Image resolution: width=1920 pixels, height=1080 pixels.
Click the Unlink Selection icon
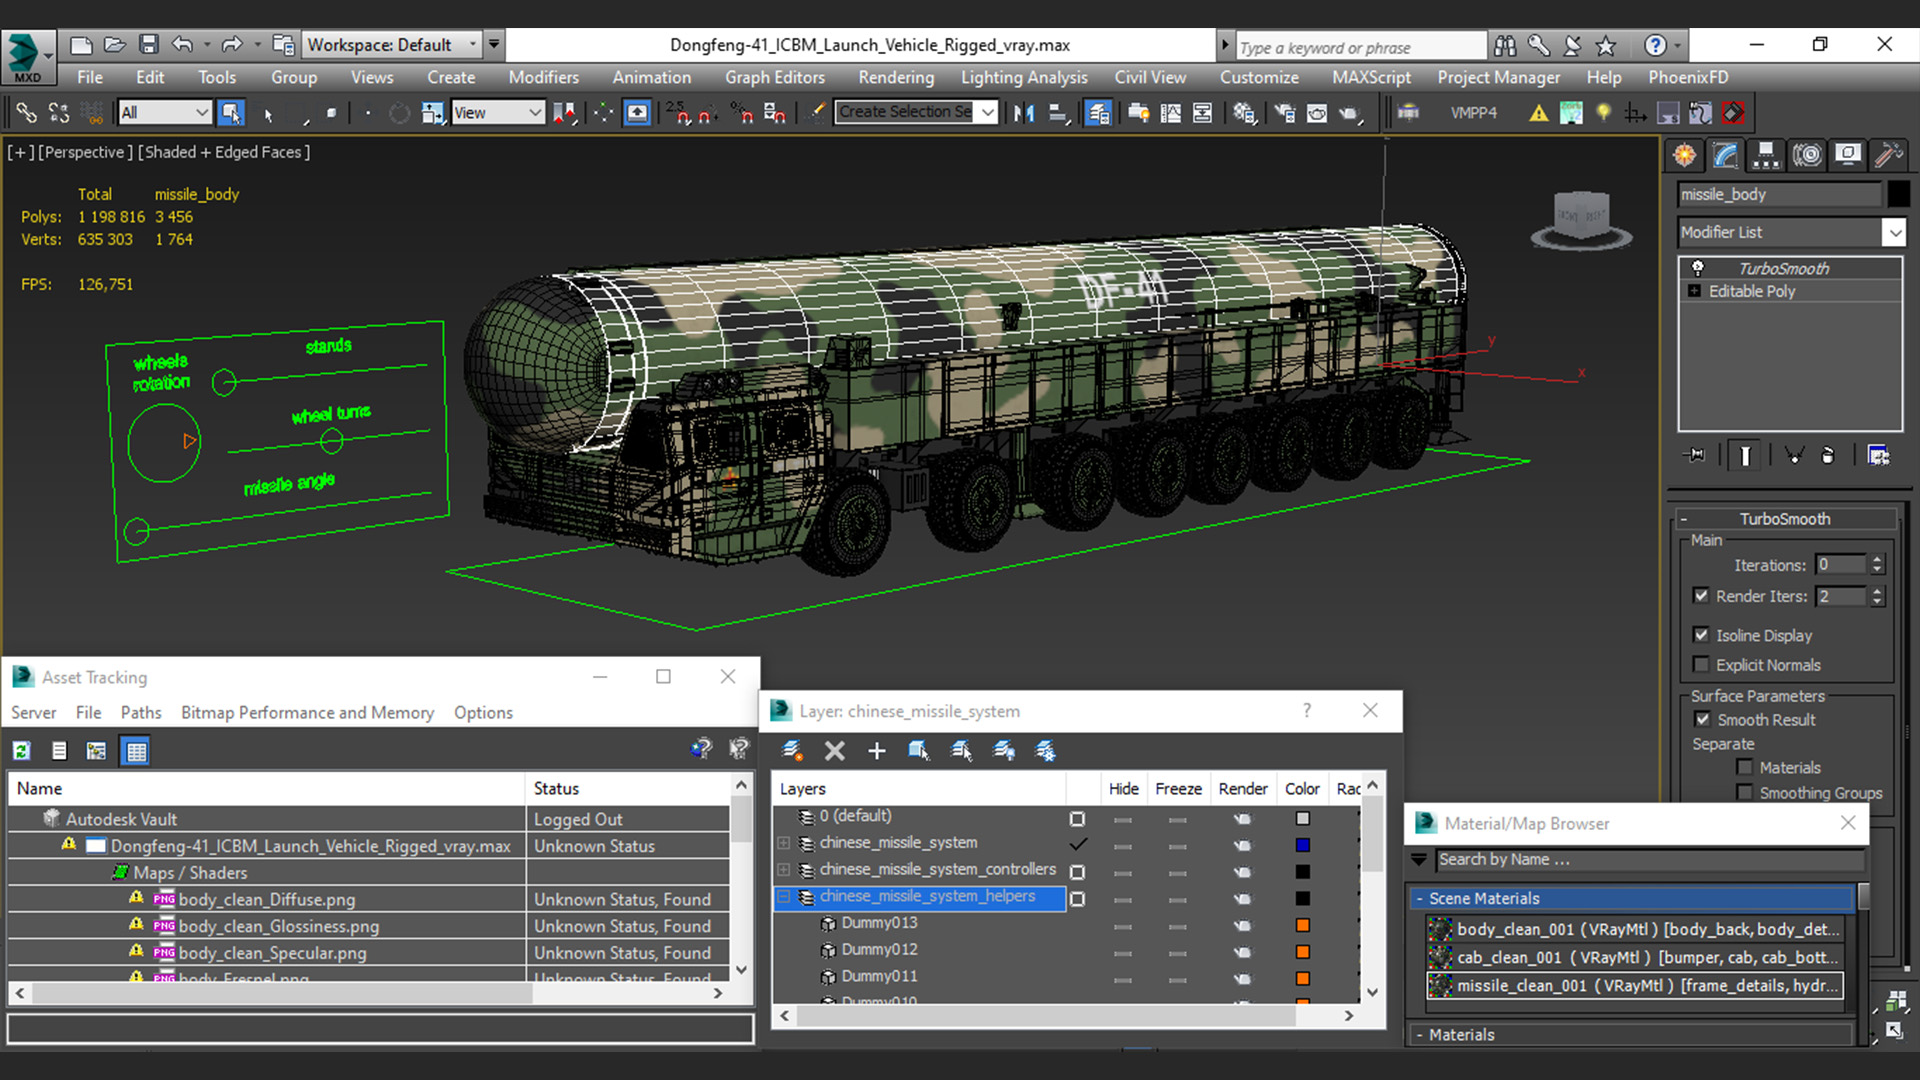tap(59, 113)
